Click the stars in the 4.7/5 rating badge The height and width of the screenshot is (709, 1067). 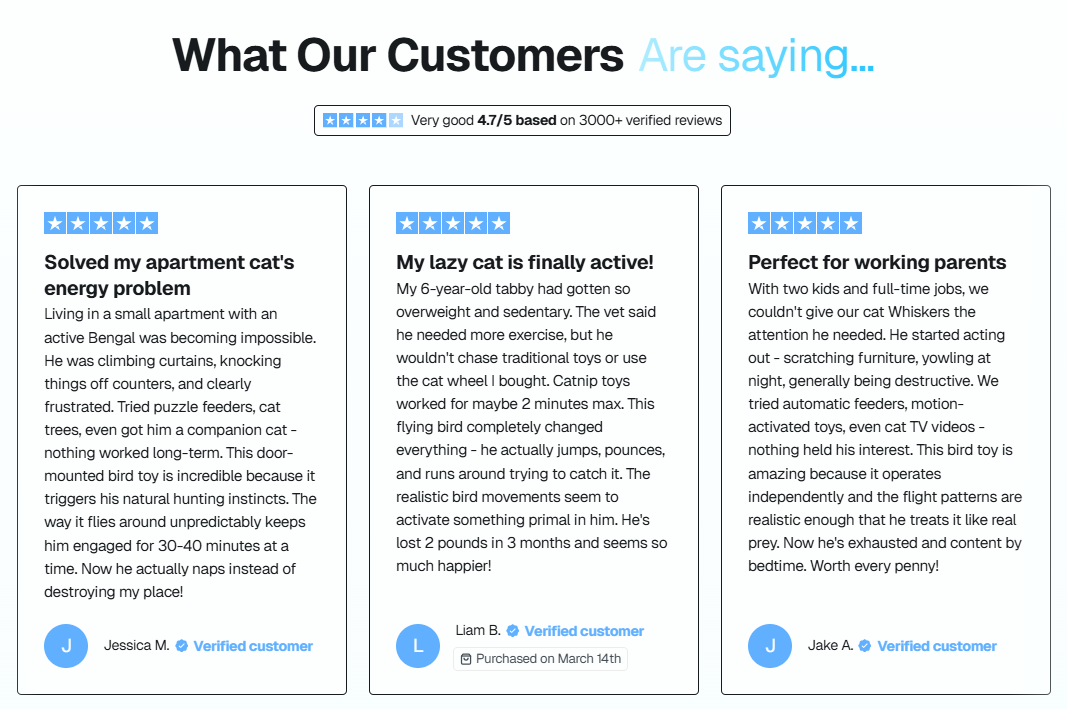(363, 120)
